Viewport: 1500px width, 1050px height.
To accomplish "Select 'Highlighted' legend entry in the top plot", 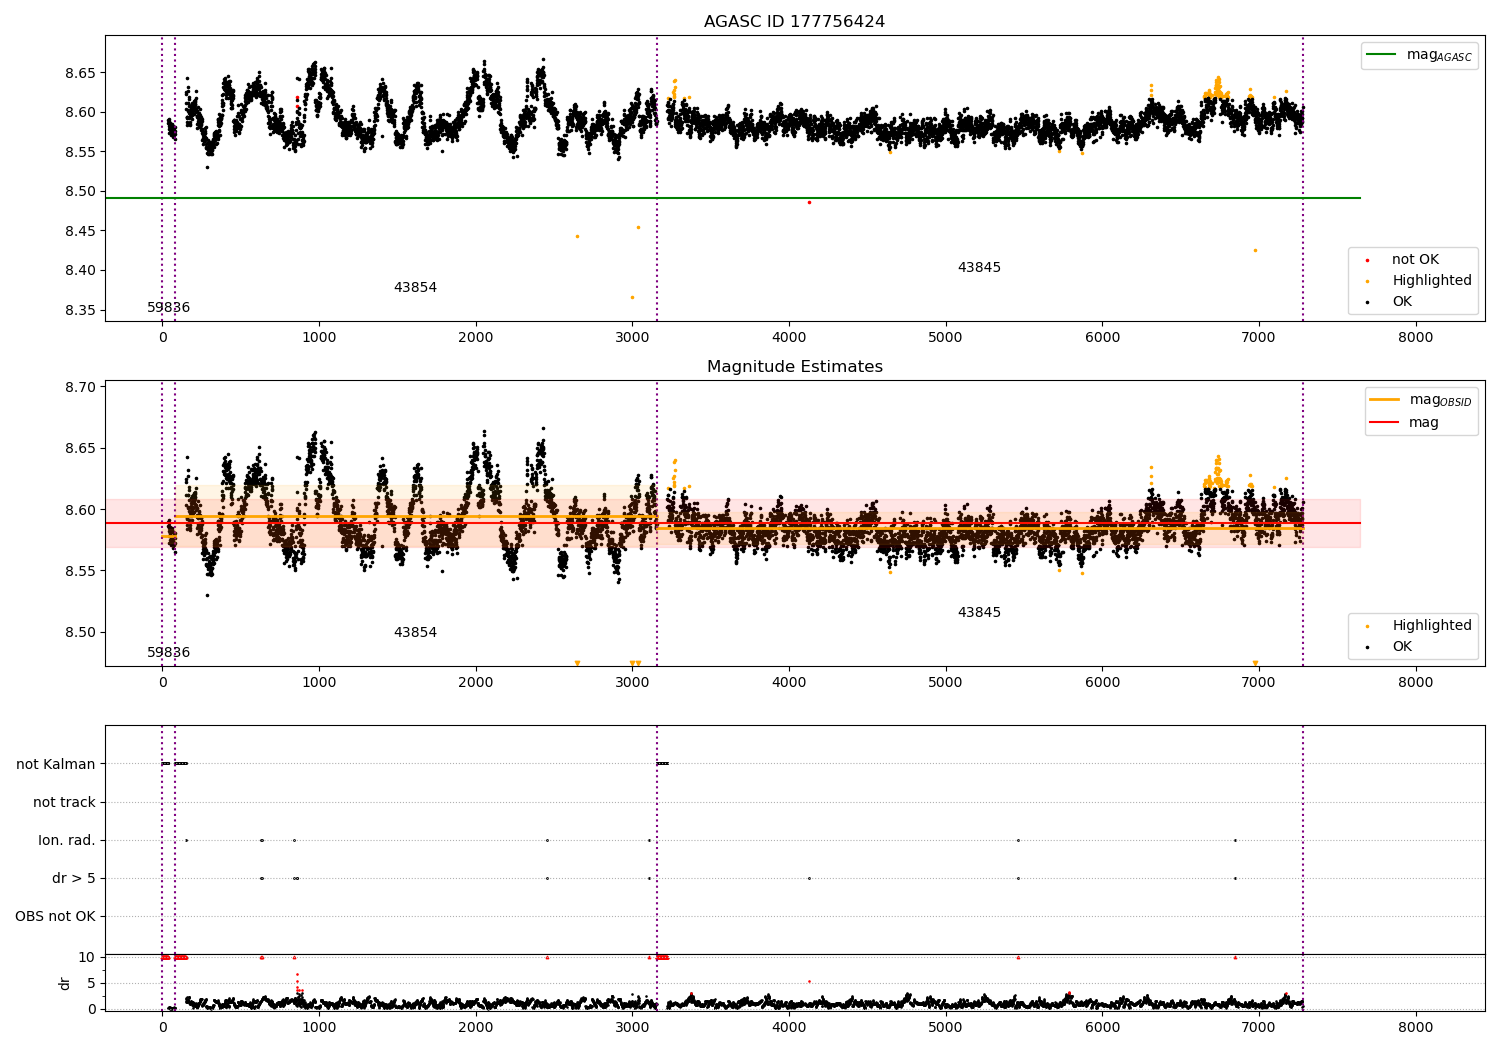I will tap(1419, 281).
